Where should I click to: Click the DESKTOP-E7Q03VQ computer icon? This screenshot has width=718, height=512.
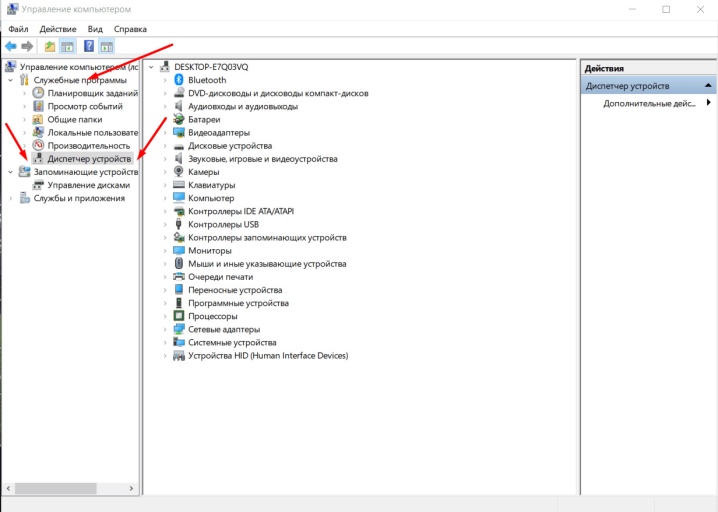point(165,67)
